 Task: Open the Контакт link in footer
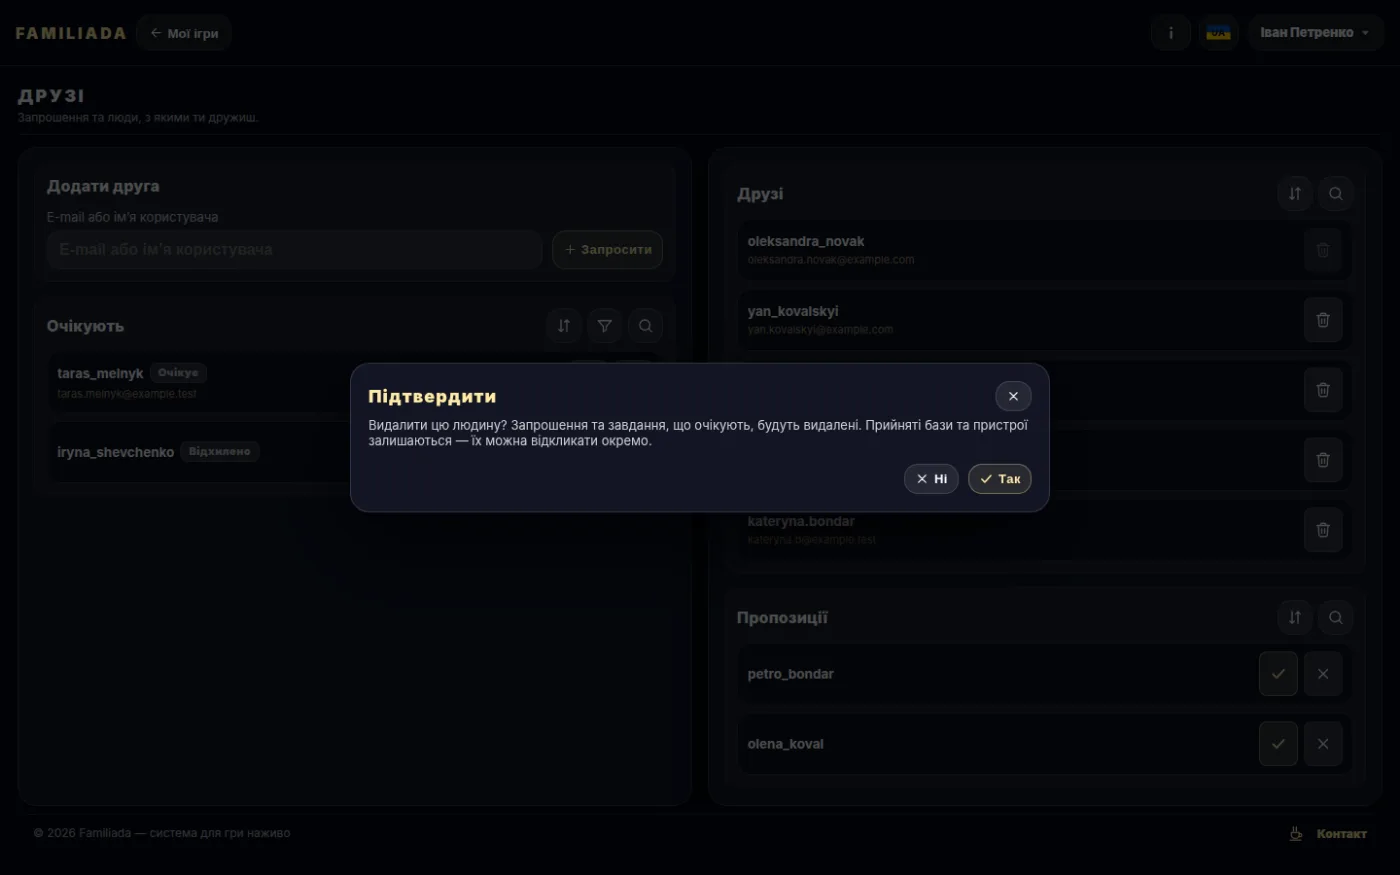[1341, 834]
